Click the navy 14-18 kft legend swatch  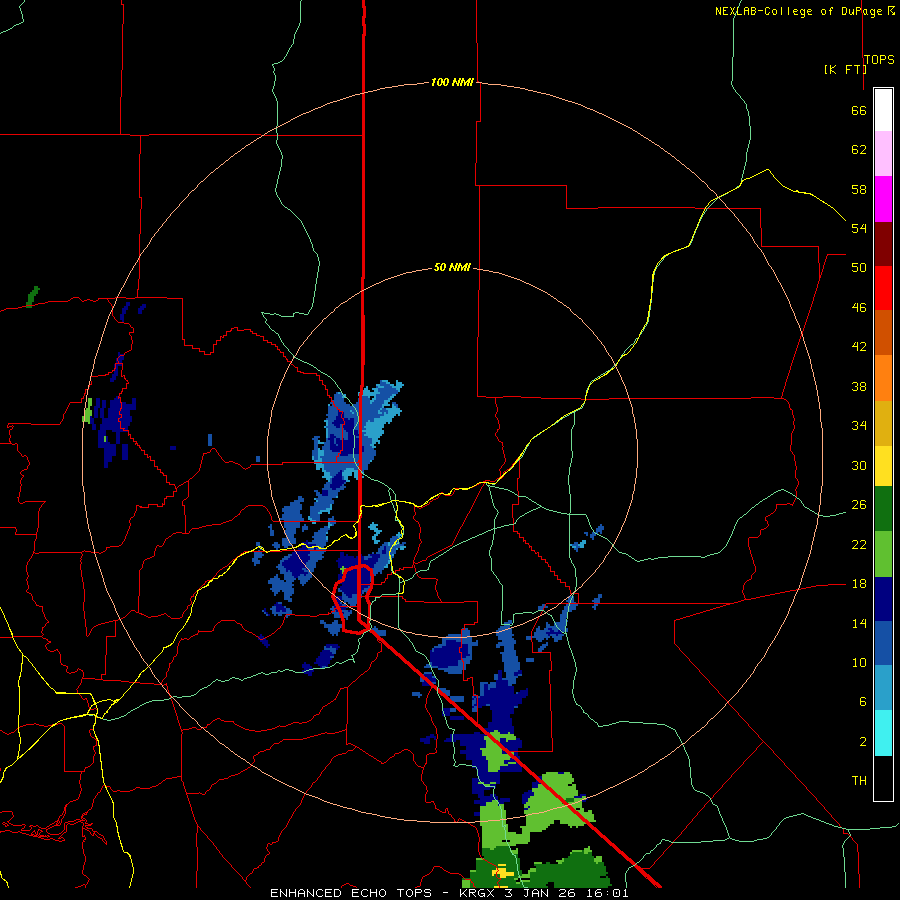click(883, 599)
